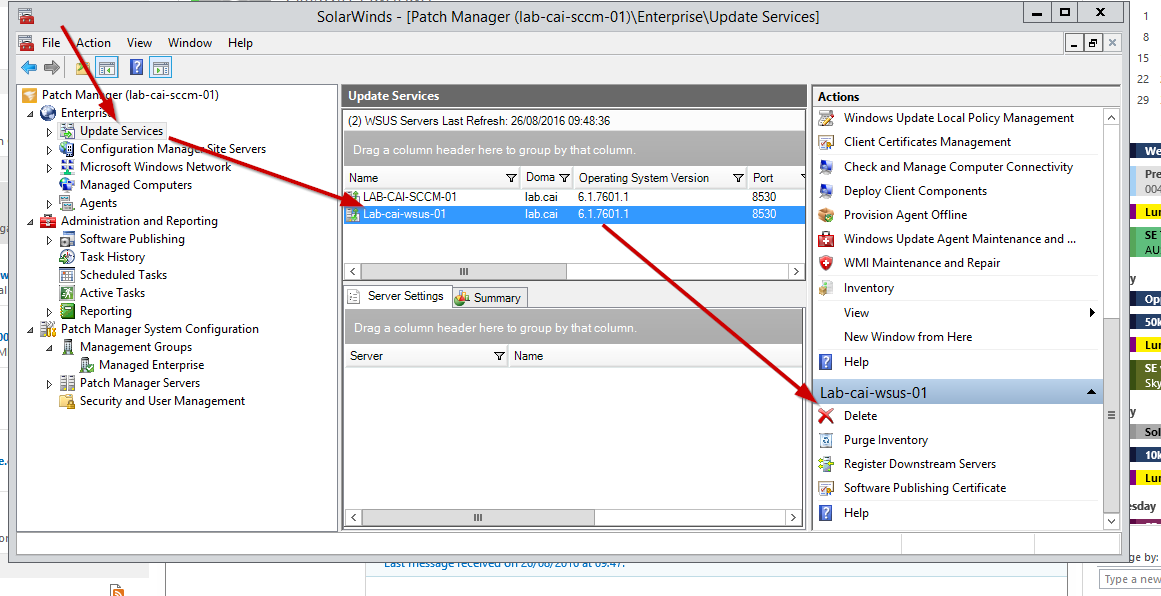Open the Help menu in menu bar
Viewport: 1161px width, 596px height.
[x=240, y=43]
